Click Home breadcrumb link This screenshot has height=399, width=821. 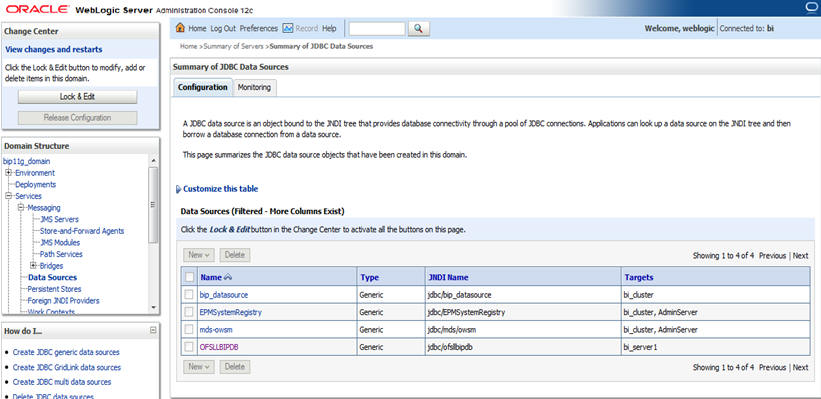(x=188, y=46)
